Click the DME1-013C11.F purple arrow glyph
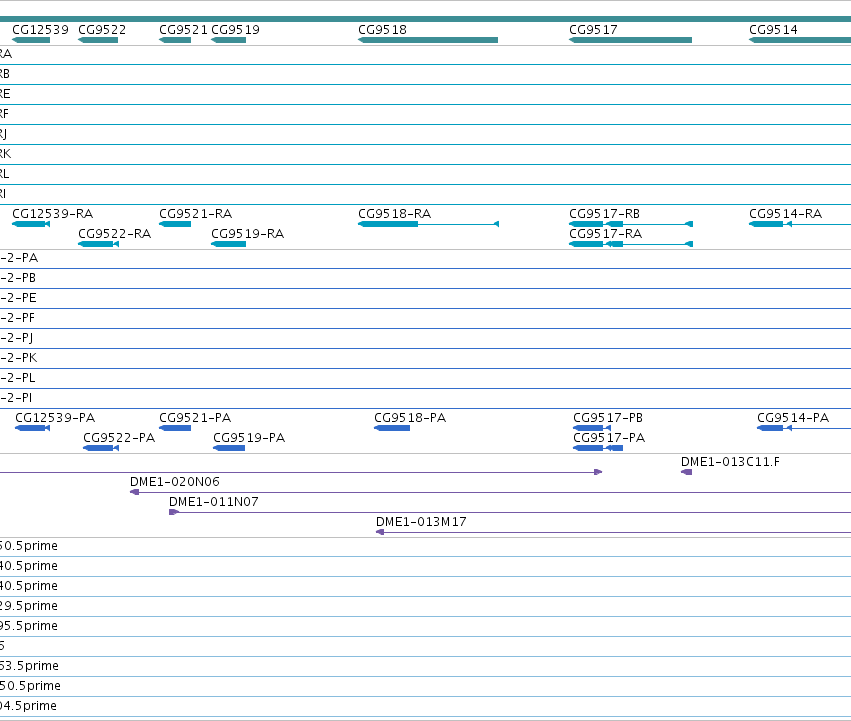851x721 pixels. pyautogui.click(x=687, y=472)
